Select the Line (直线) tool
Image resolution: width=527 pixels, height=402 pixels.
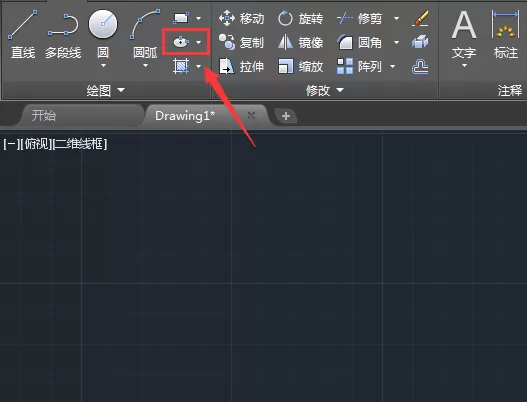tap(23, 34)
